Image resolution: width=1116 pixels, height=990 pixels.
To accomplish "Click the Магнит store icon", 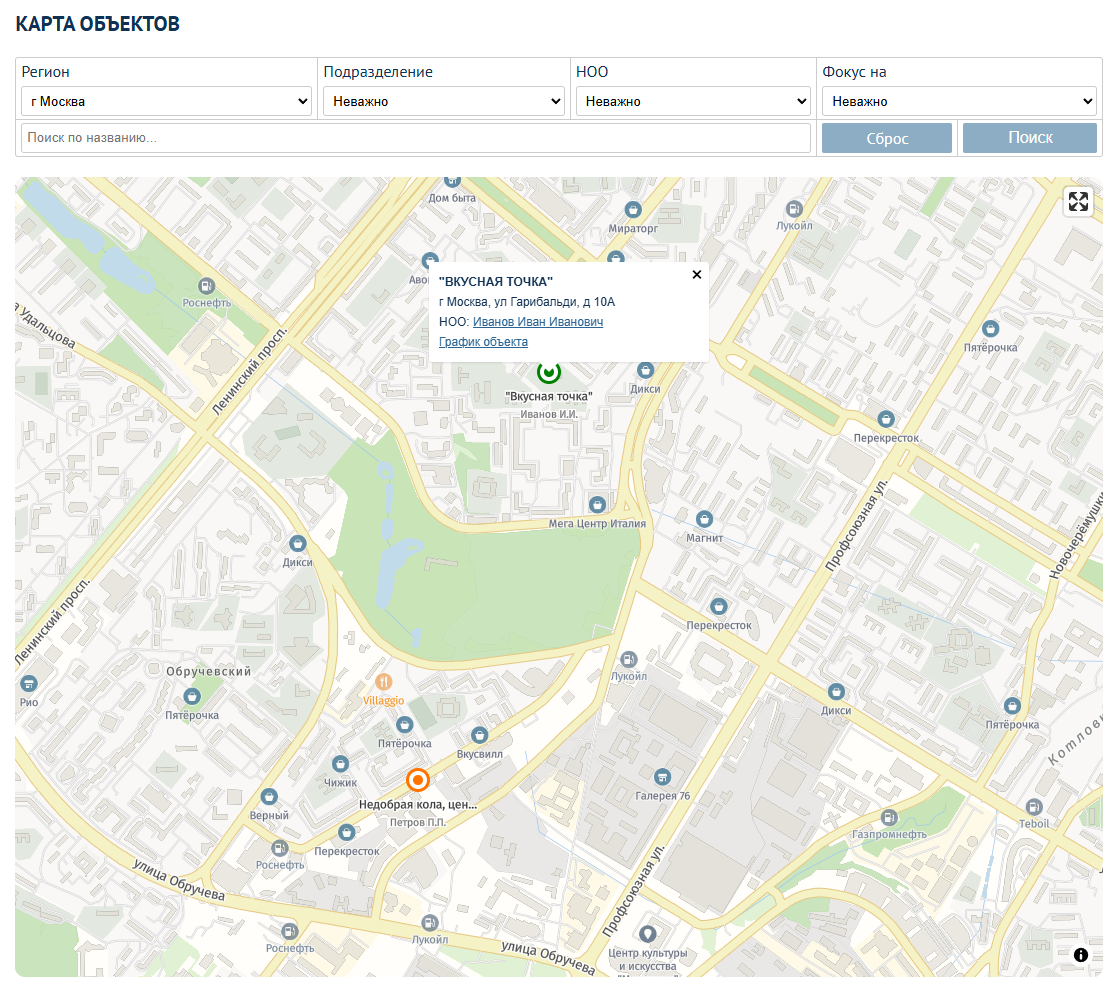I will [x=704, y=519].
